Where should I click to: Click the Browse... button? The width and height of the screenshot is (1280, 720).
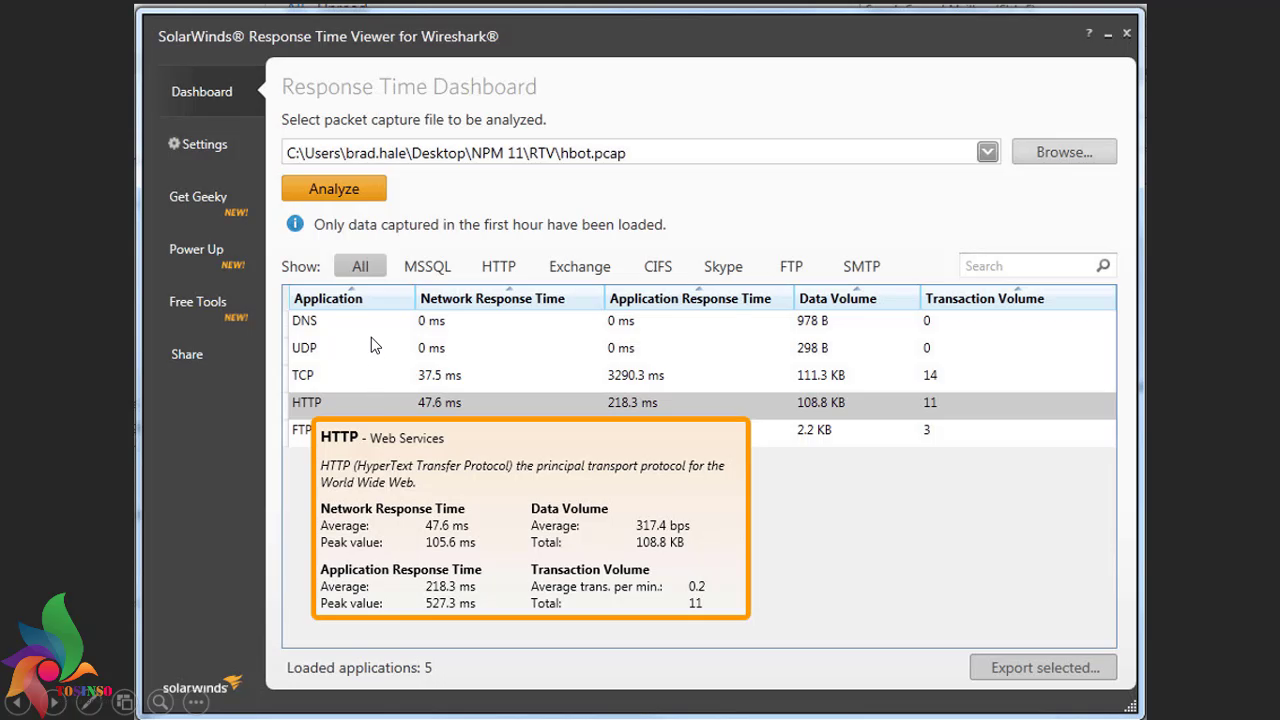tap(1064, 152)
